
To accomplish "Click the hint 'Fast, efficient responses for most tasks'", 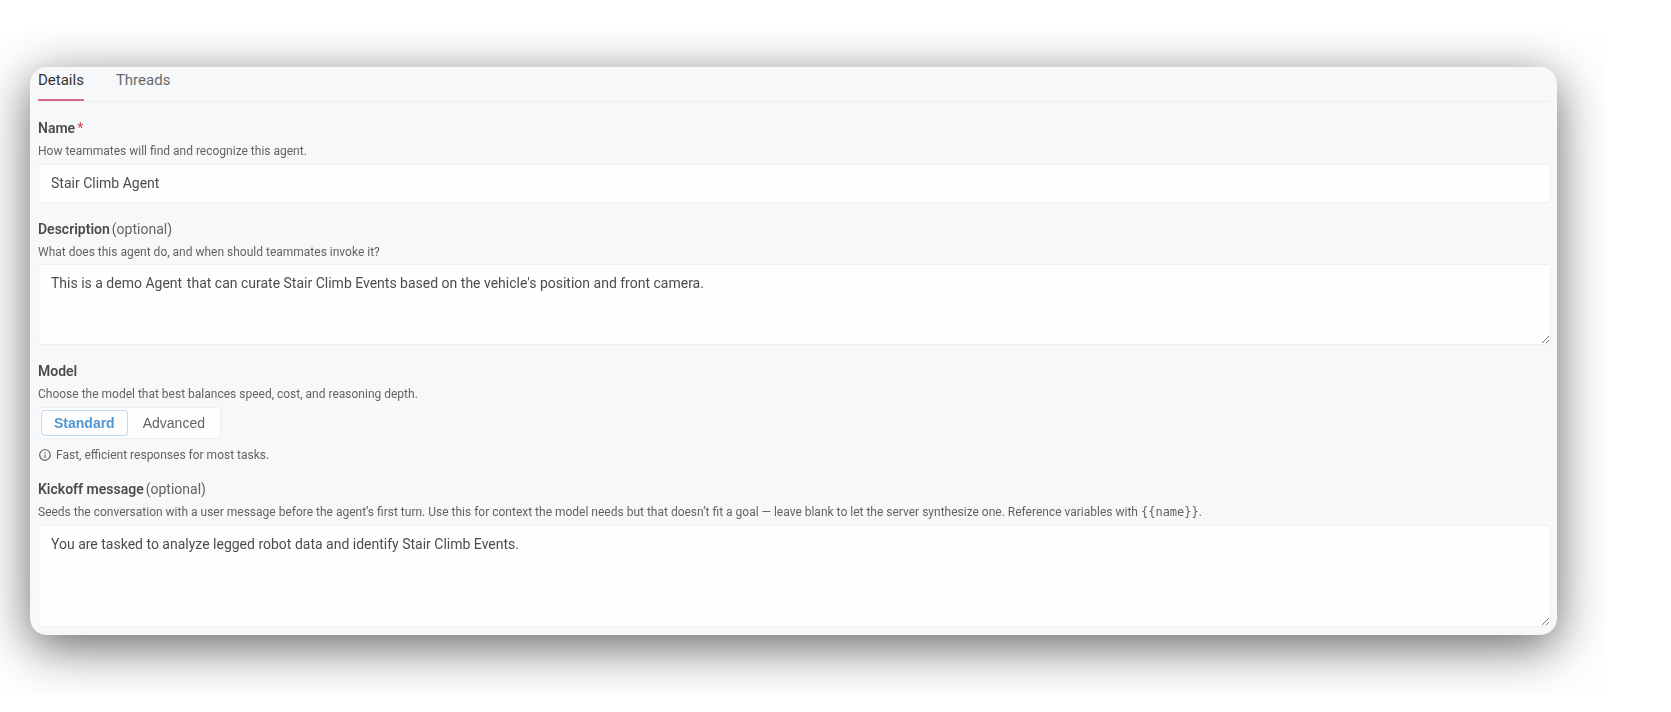I will pyautogui.click(x=162, y=455).
